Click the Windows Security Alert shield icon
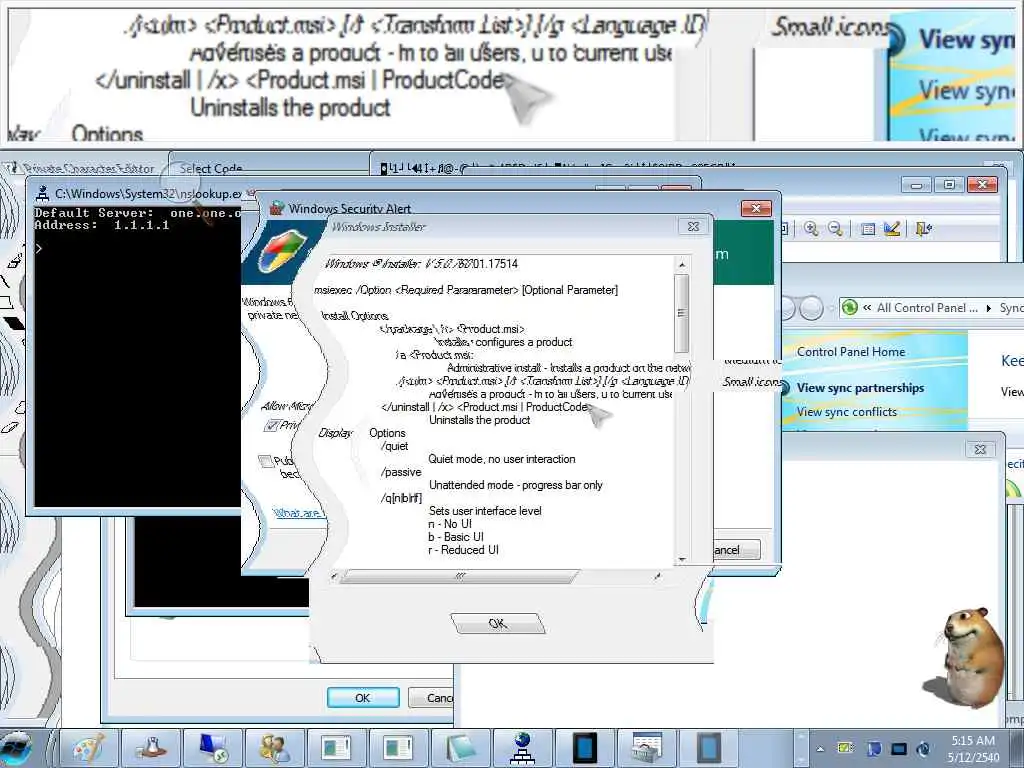 click(x=281, y=252)
